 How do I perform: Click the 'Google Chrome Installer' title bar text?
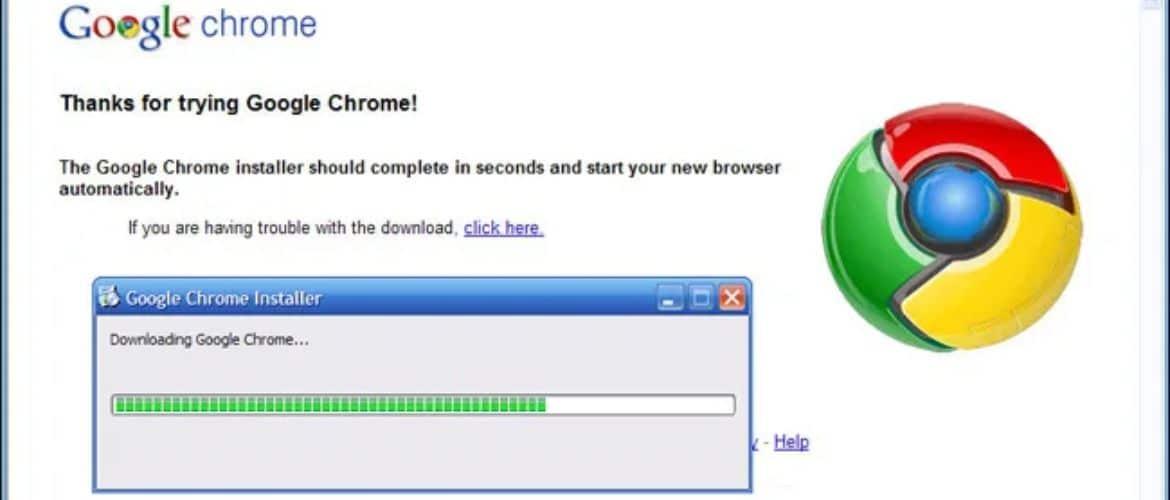(x=223, y=298)
